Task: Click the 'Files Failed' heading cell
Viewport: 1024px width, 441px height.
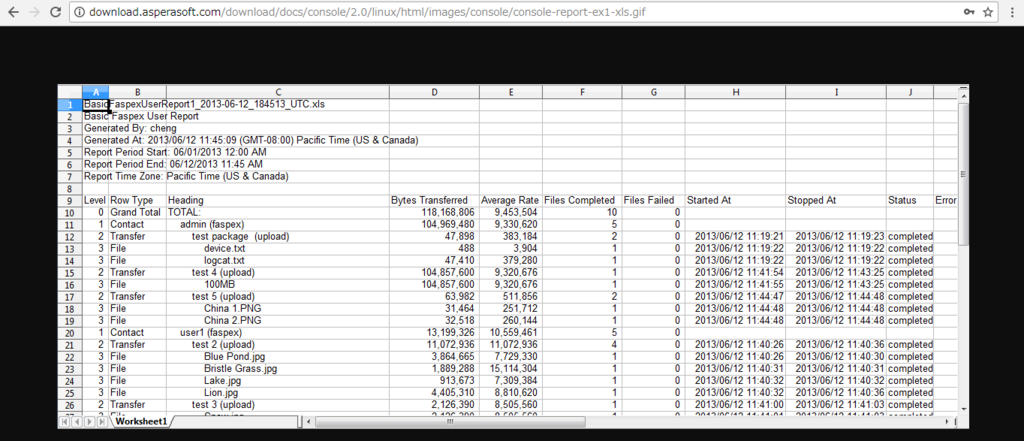Action: [x=653, y=200]
